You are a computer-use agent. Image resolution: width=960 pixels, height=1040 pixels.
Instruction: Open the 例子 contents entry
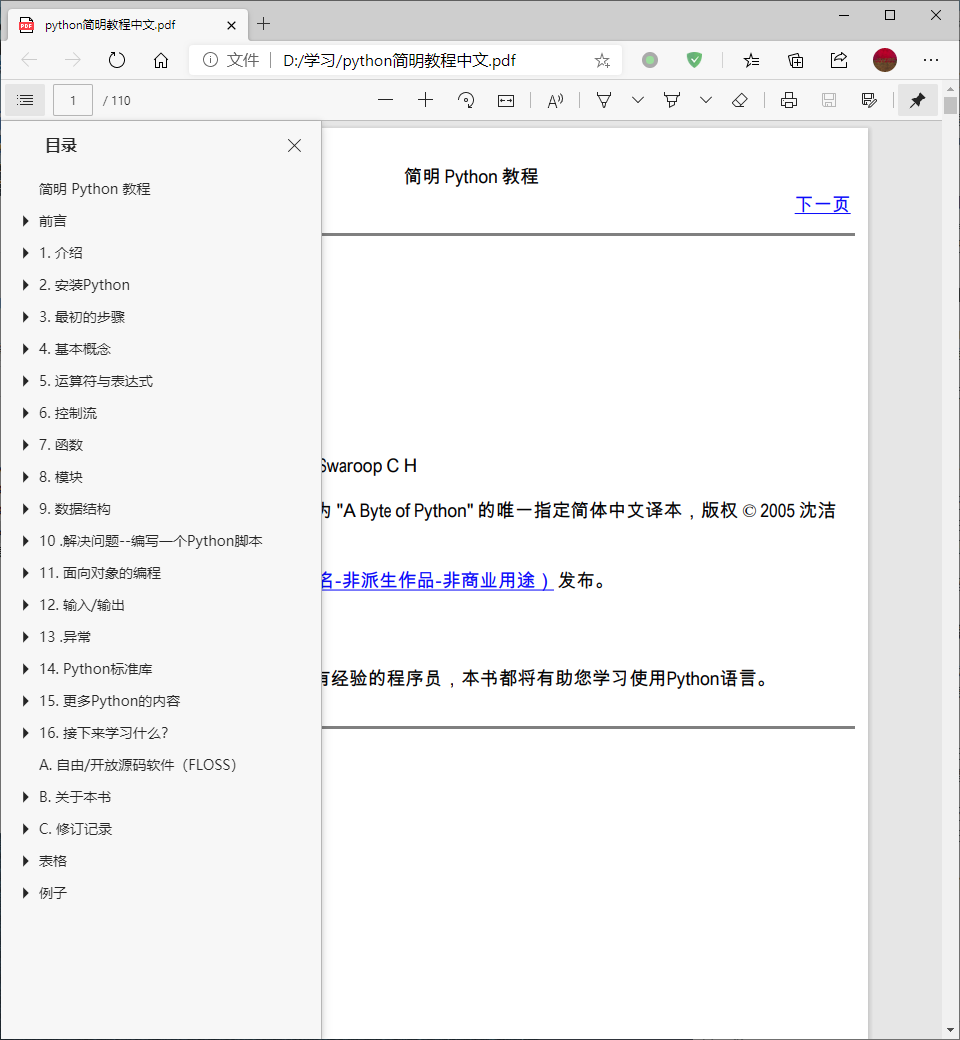pos(53,893)
